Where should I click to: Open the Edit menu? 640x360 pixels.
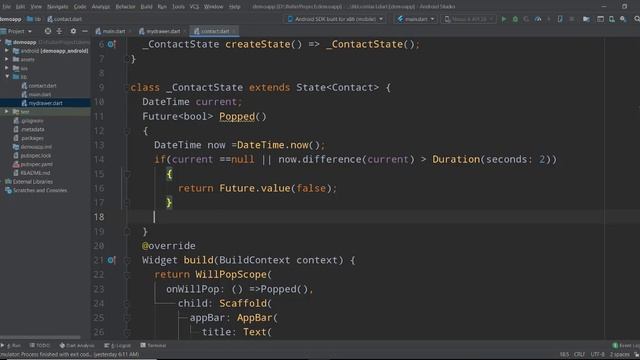pyautogui.click(x=20, y=7)
